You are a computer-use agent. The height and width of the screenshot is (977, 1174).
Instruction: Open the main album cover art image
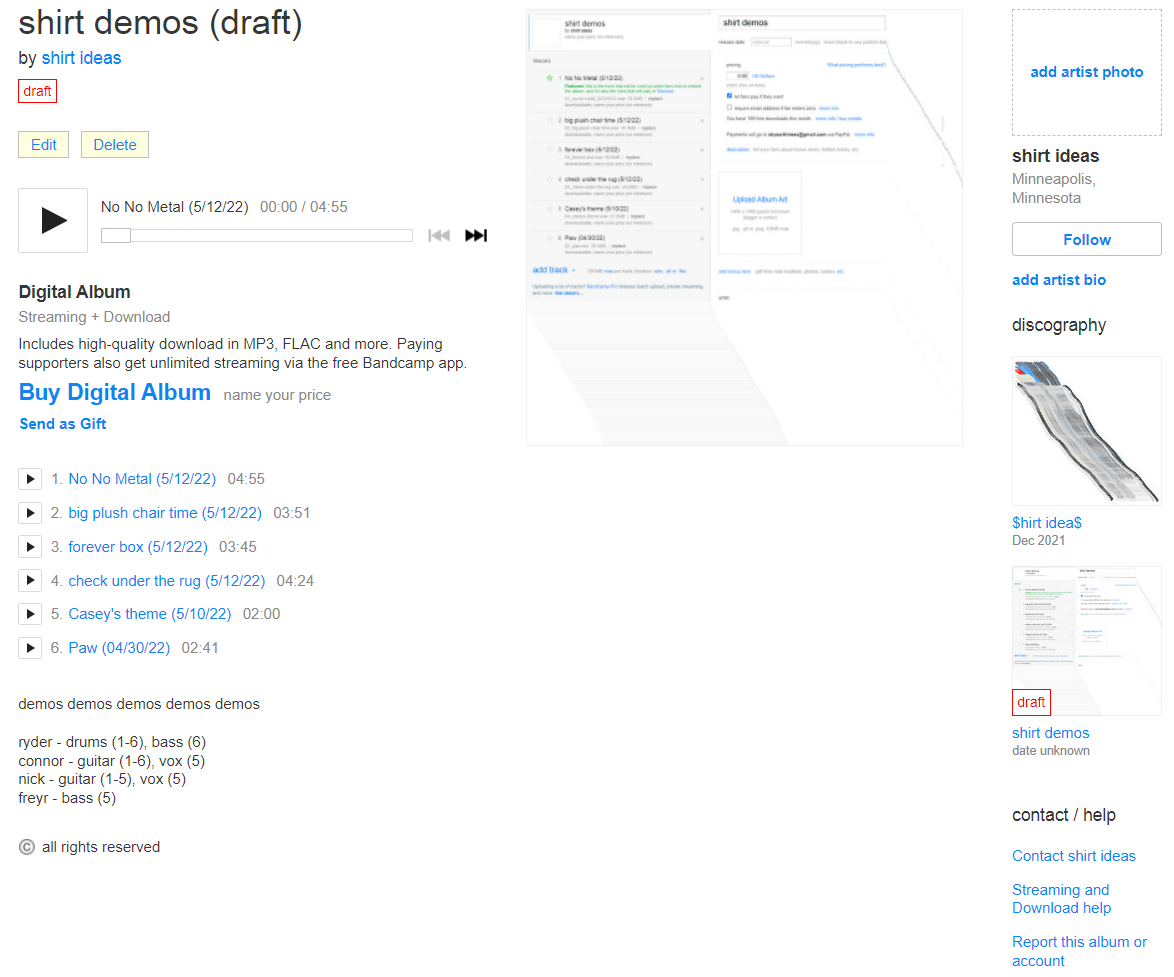click(x=744, y=227)
